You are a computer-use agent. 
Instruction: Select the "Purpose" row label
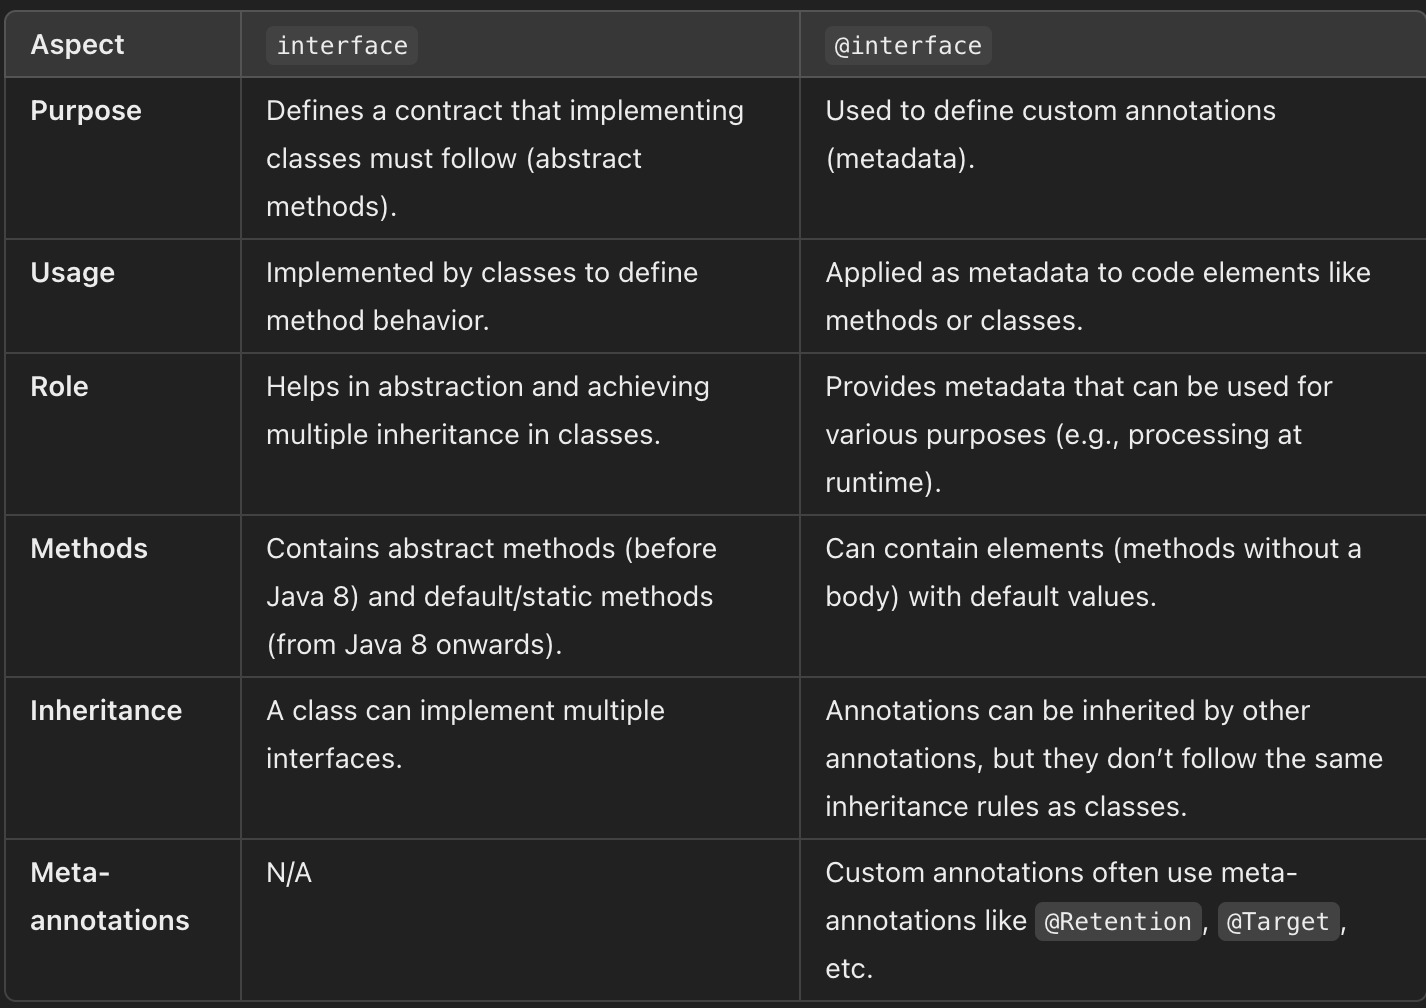pyautogui.click(x=86, y=111)
